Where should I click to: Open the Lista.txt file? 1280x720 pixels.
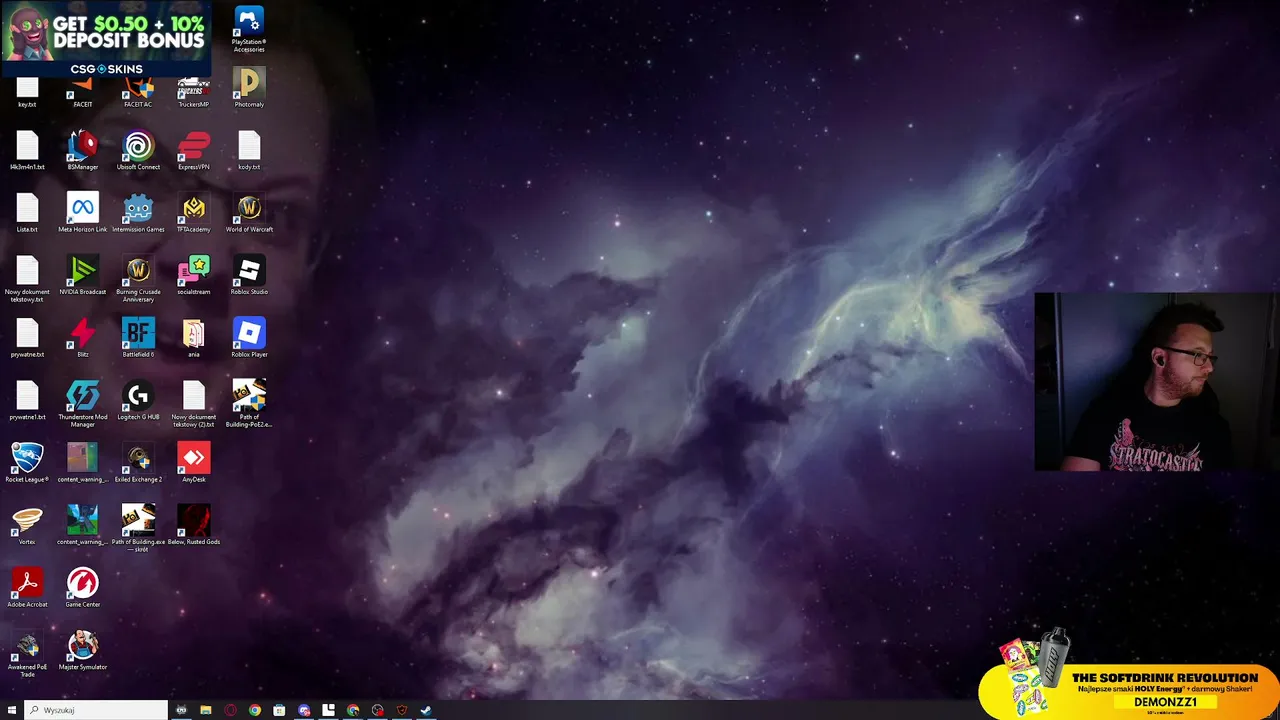(27, 213)
